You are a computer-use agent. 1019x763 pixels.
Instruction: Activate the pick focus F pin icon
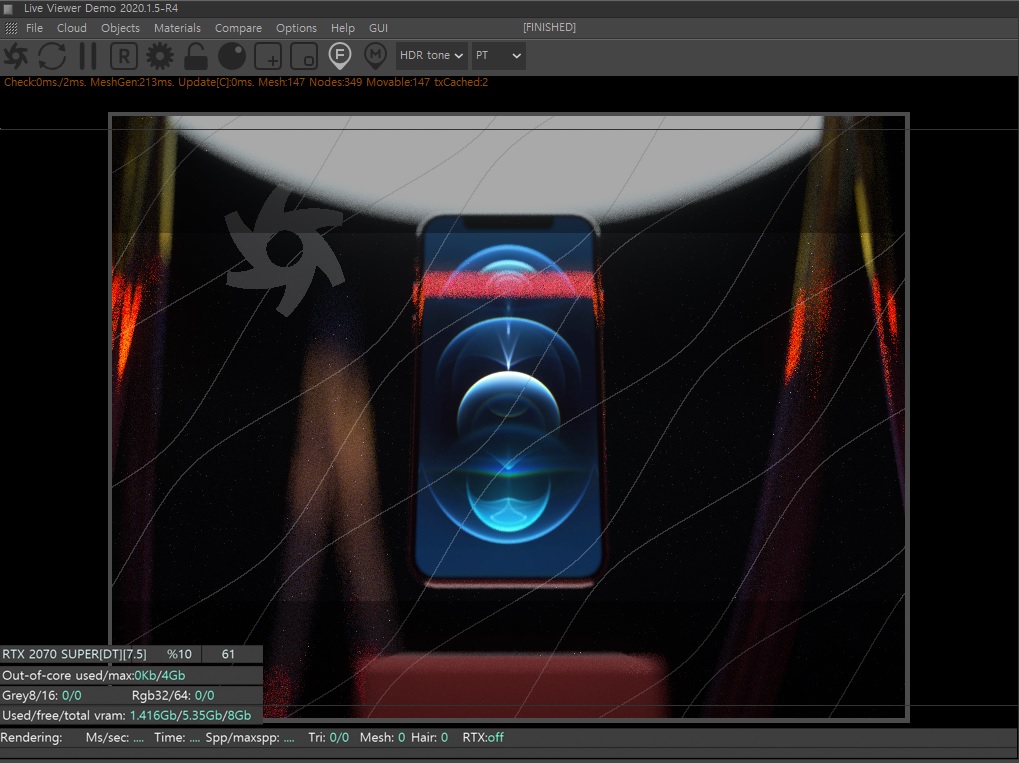(x=340, y=56)
